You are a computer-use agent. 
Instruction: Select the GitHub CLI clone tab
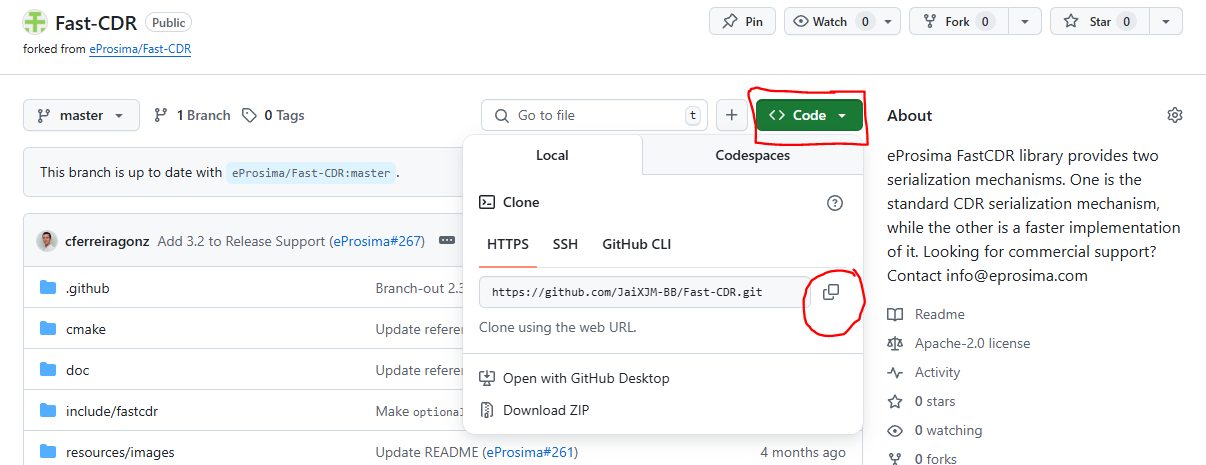tap(636, 244)
